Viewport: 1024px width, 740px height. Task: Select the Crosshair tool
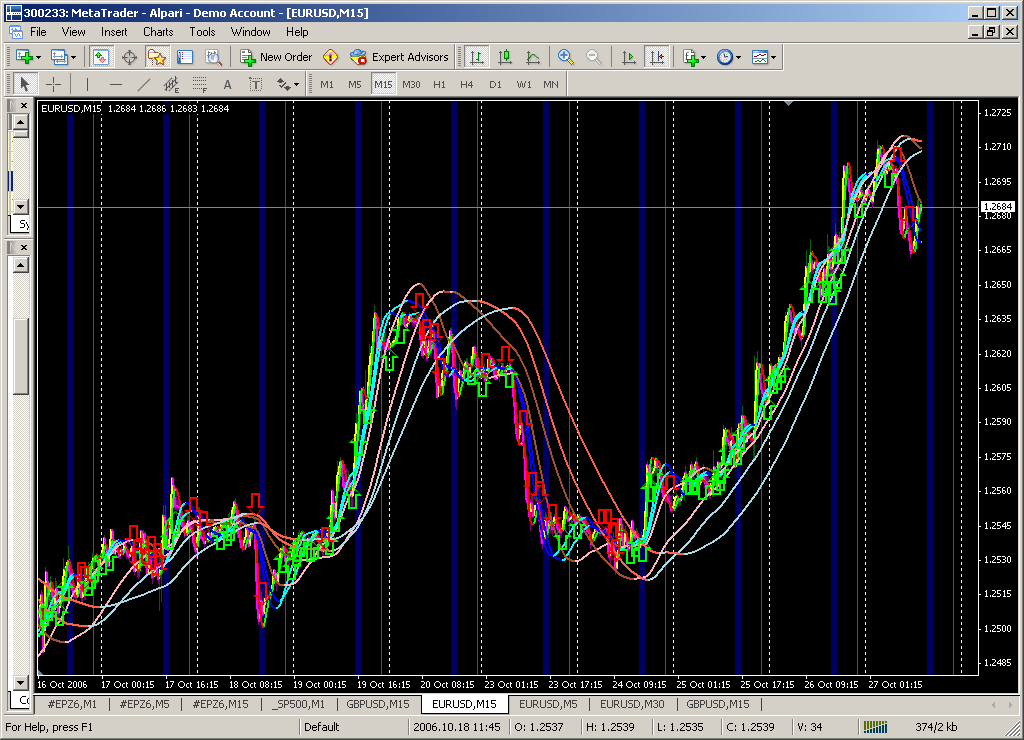(54, 84)
